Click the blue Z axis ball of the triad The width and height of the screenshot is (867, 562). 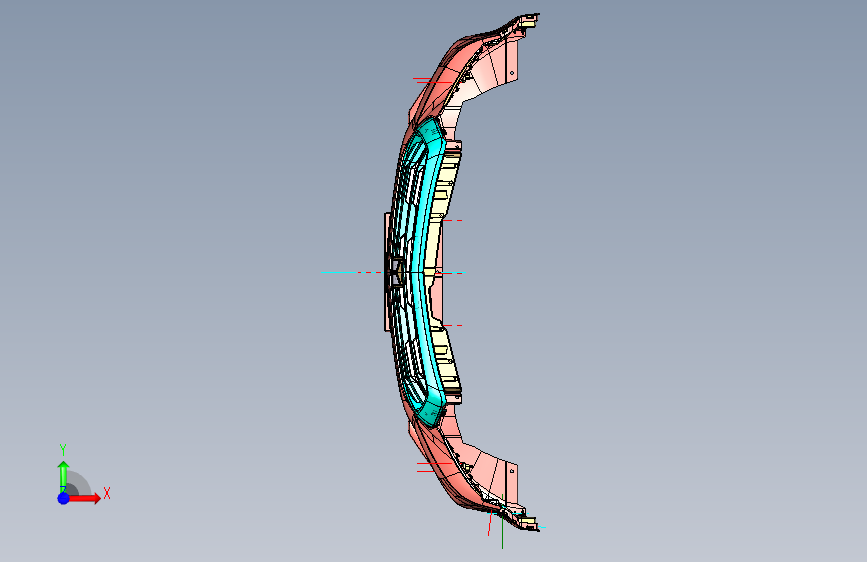64,498
